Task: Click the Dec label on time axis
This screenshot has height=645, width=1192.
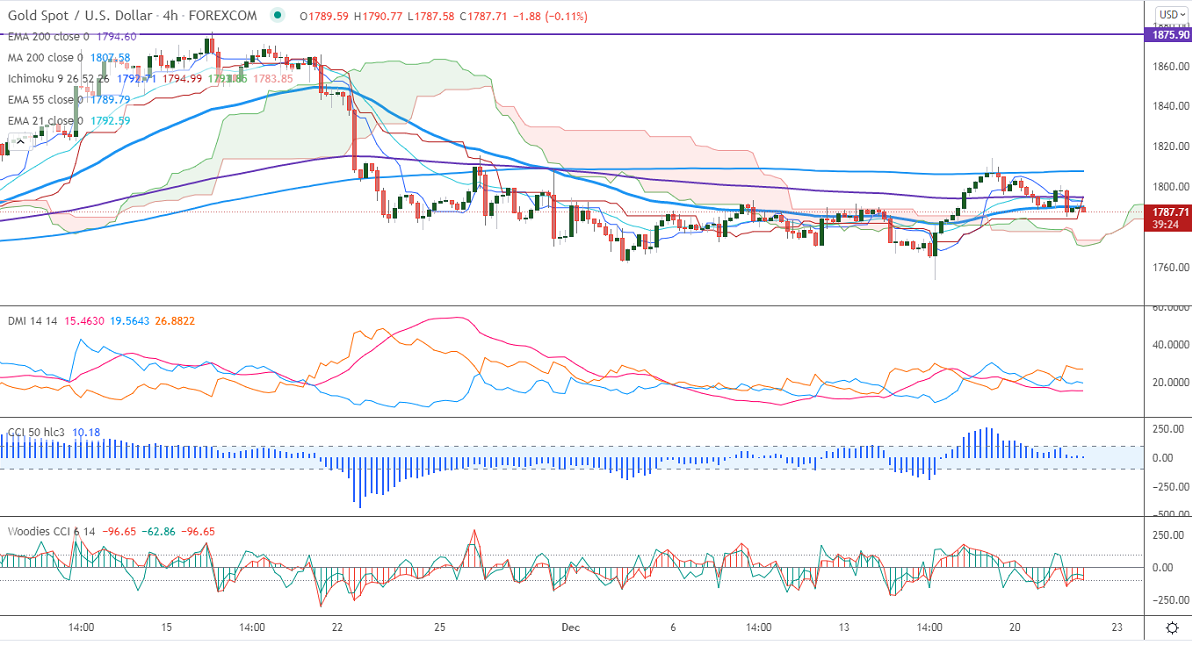Action: coord(570,628)
